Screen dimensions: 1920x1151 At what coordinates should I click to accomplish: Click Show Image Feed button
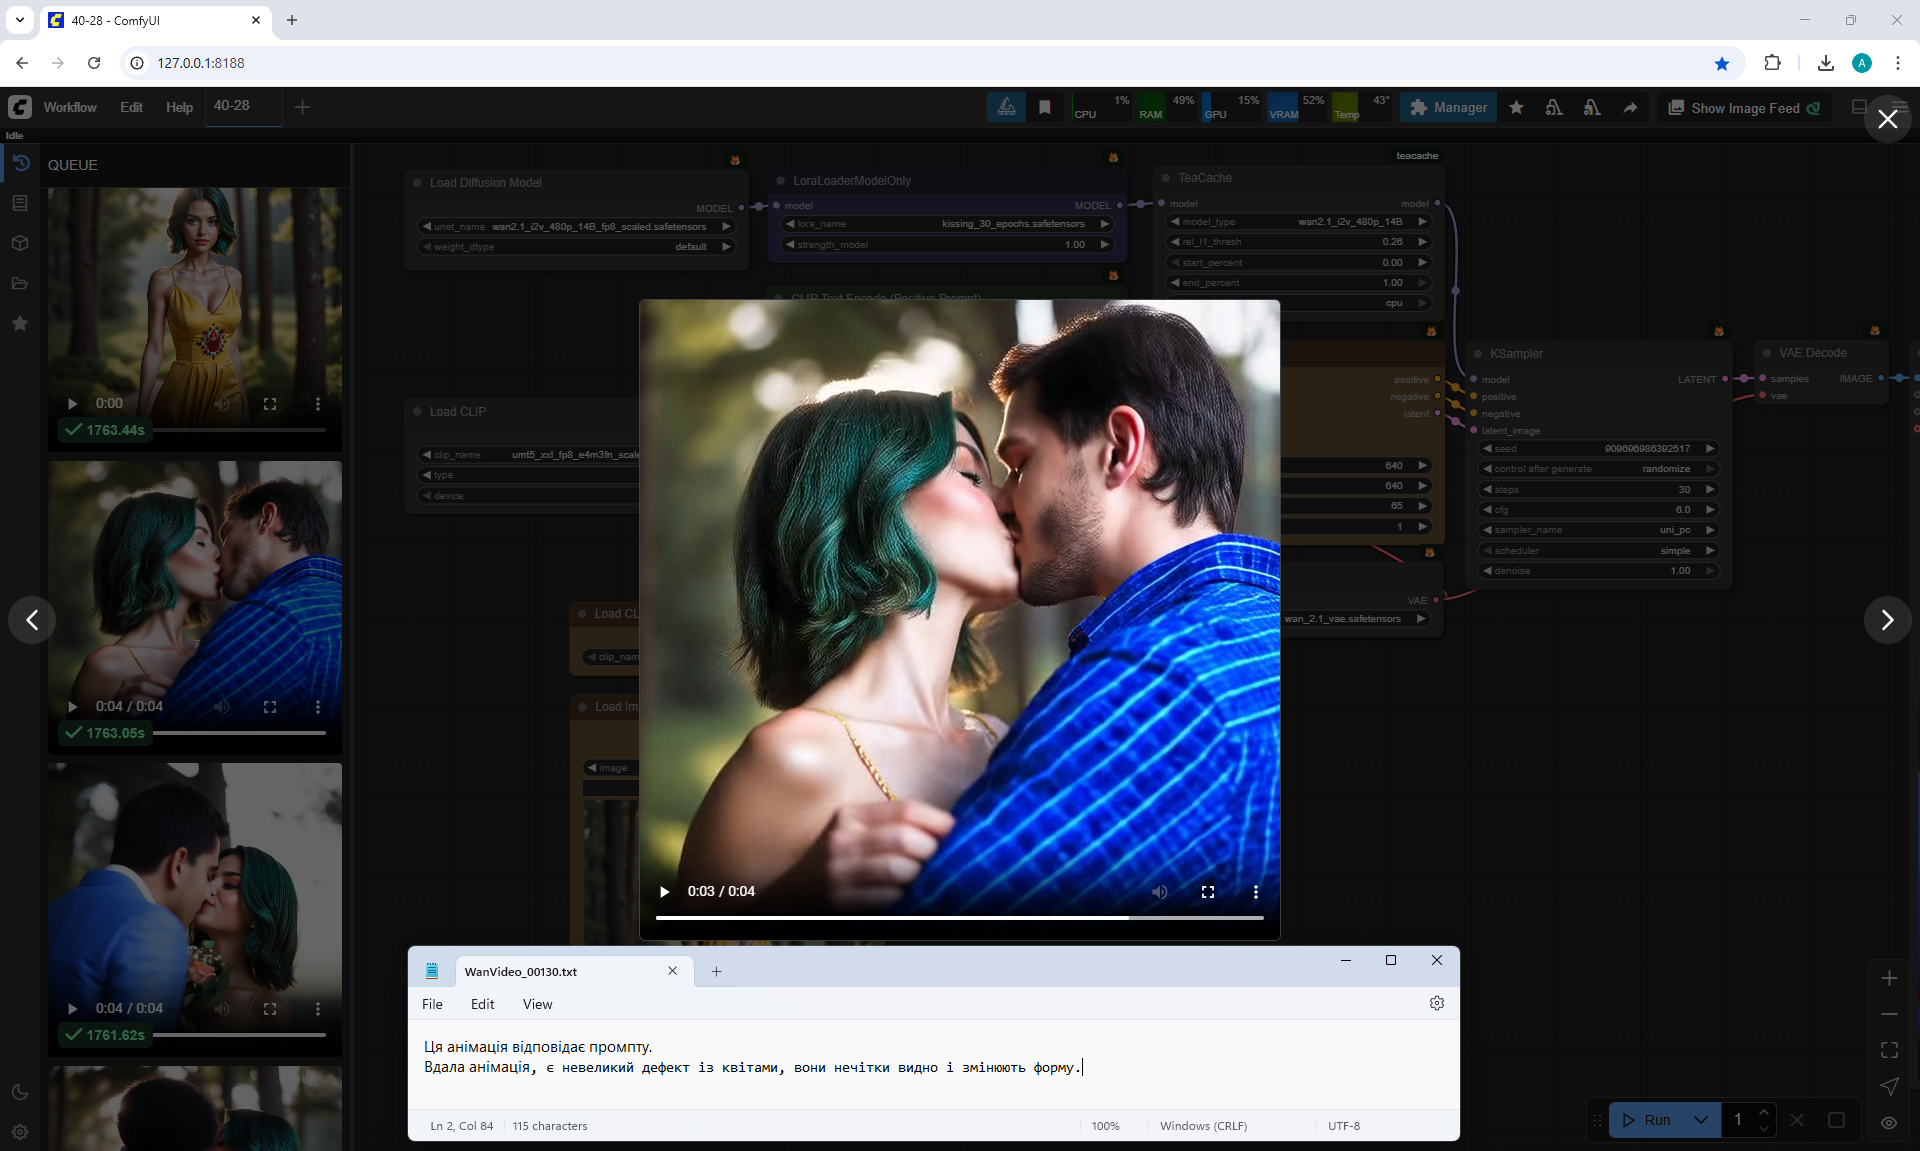1744,108
